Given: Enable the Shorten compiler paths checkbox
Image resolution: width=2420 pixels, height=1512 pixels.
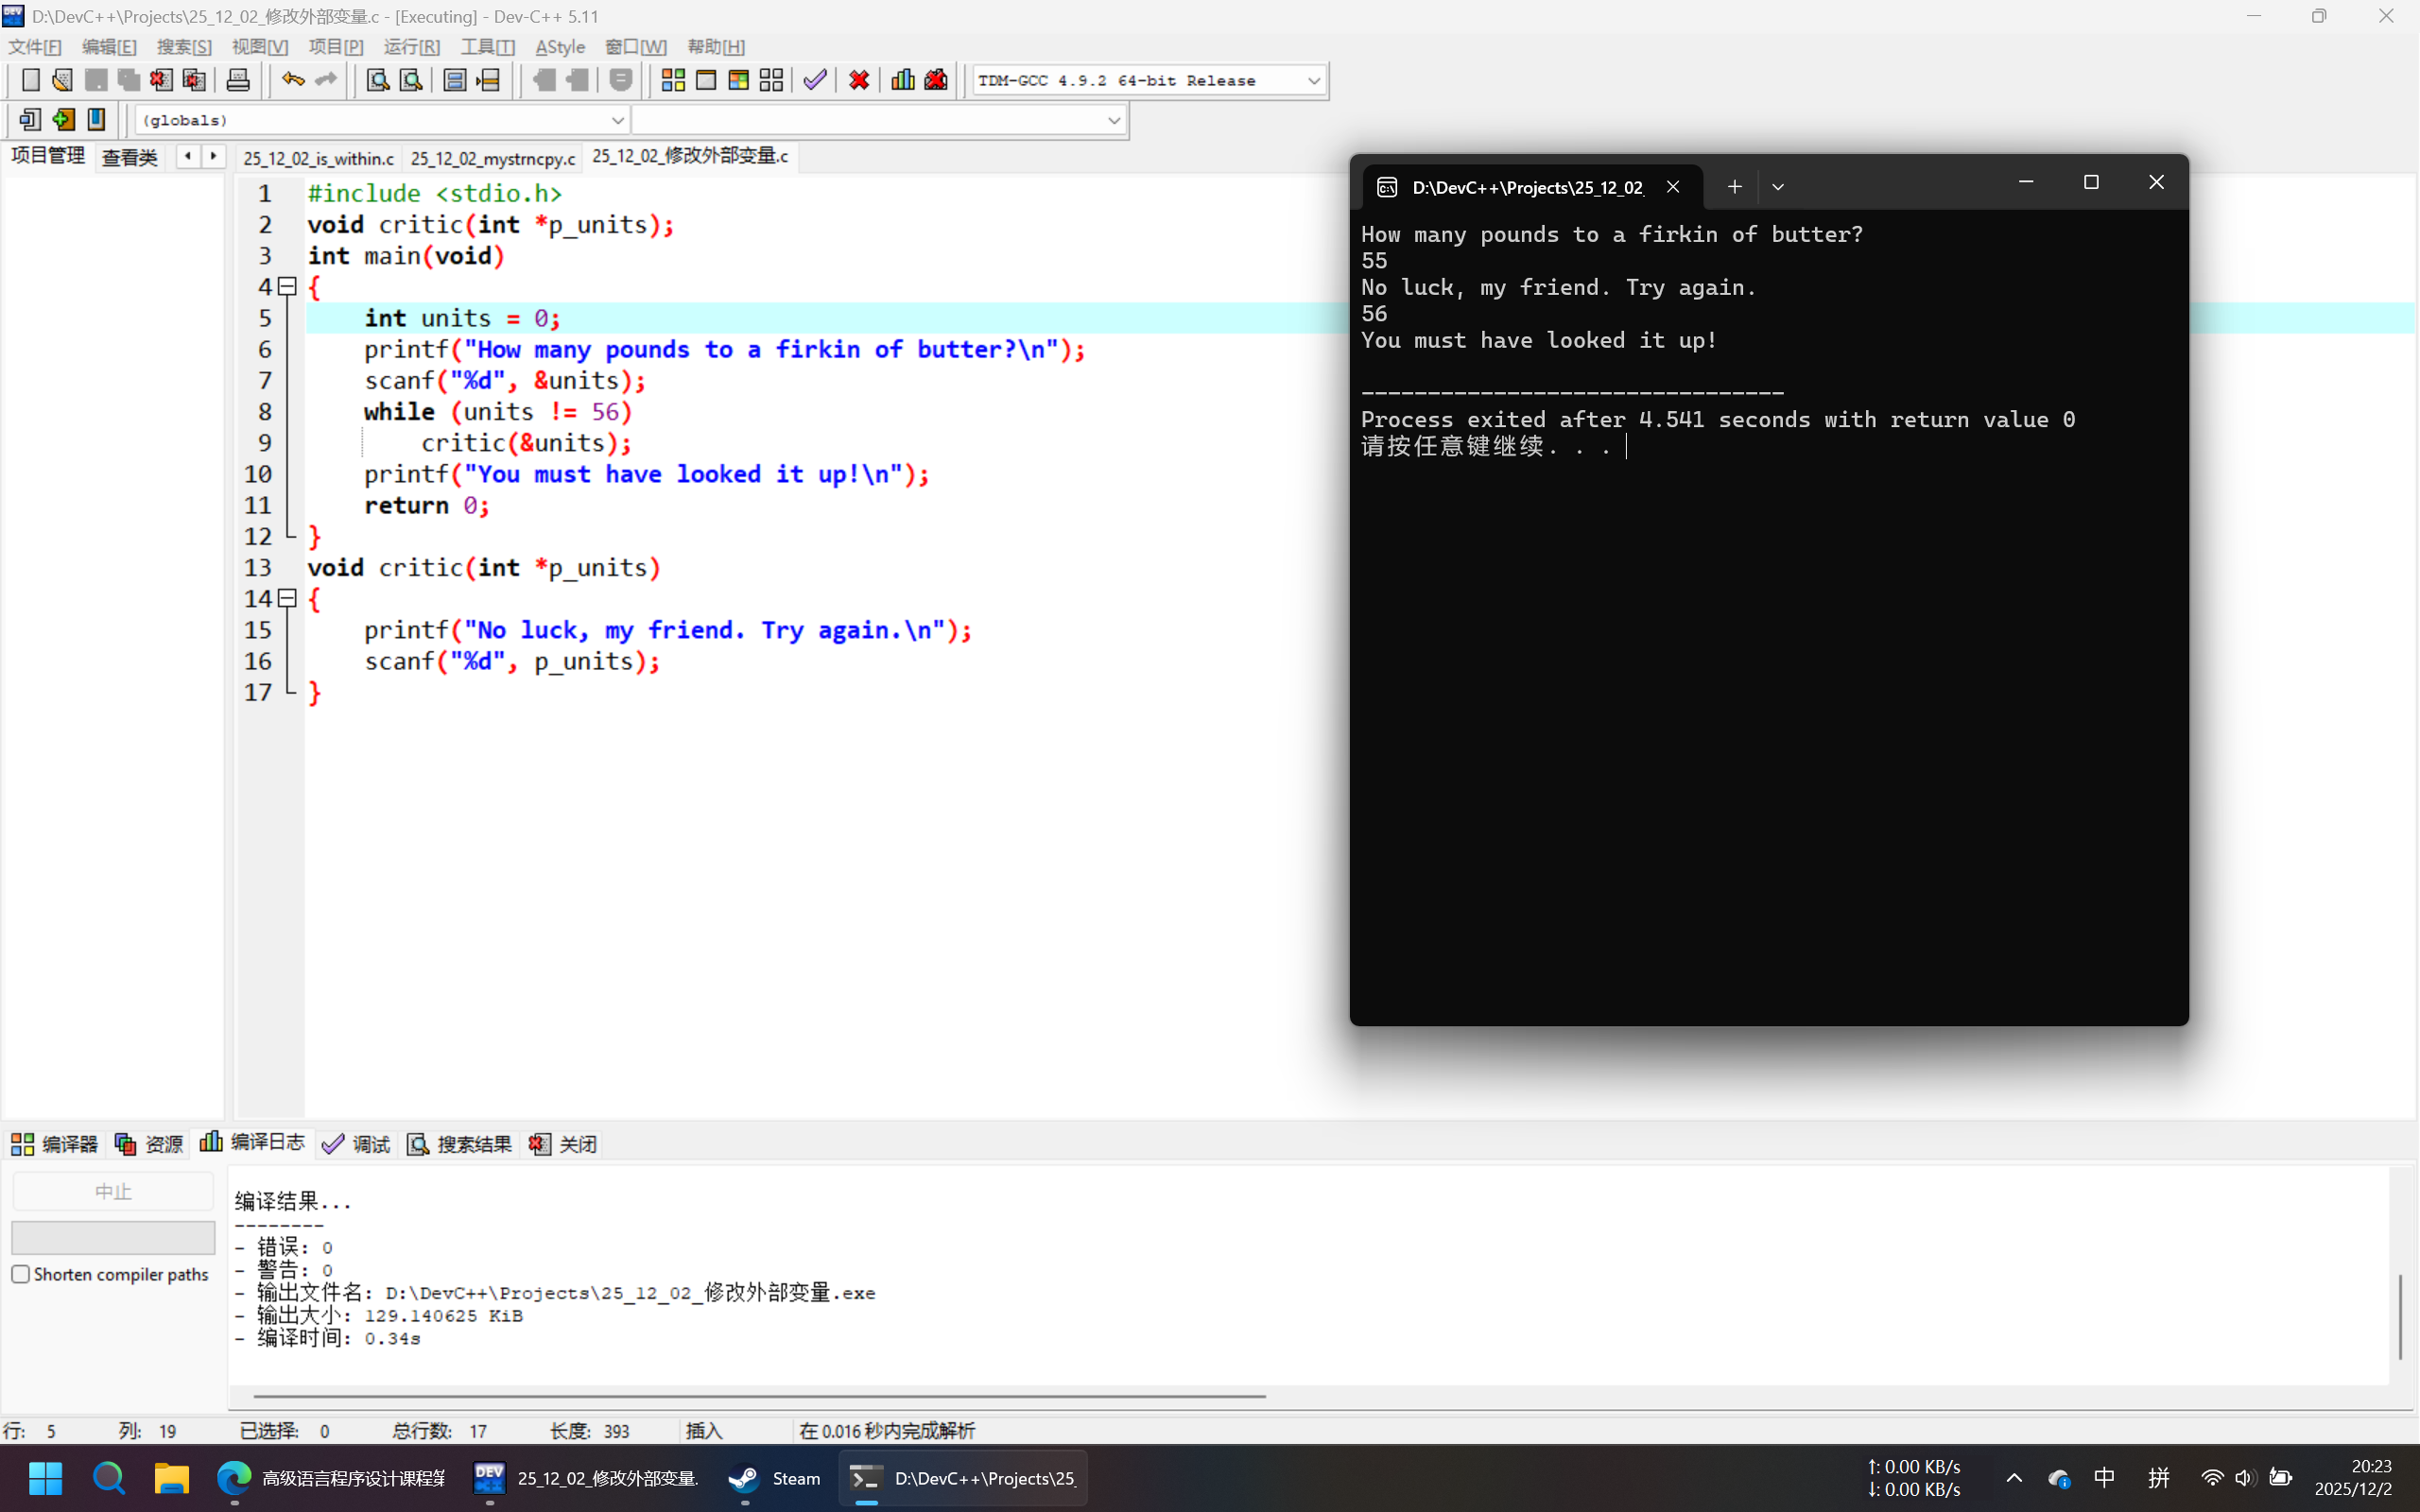Looking at the screenshot, I should pos(21,1274).
